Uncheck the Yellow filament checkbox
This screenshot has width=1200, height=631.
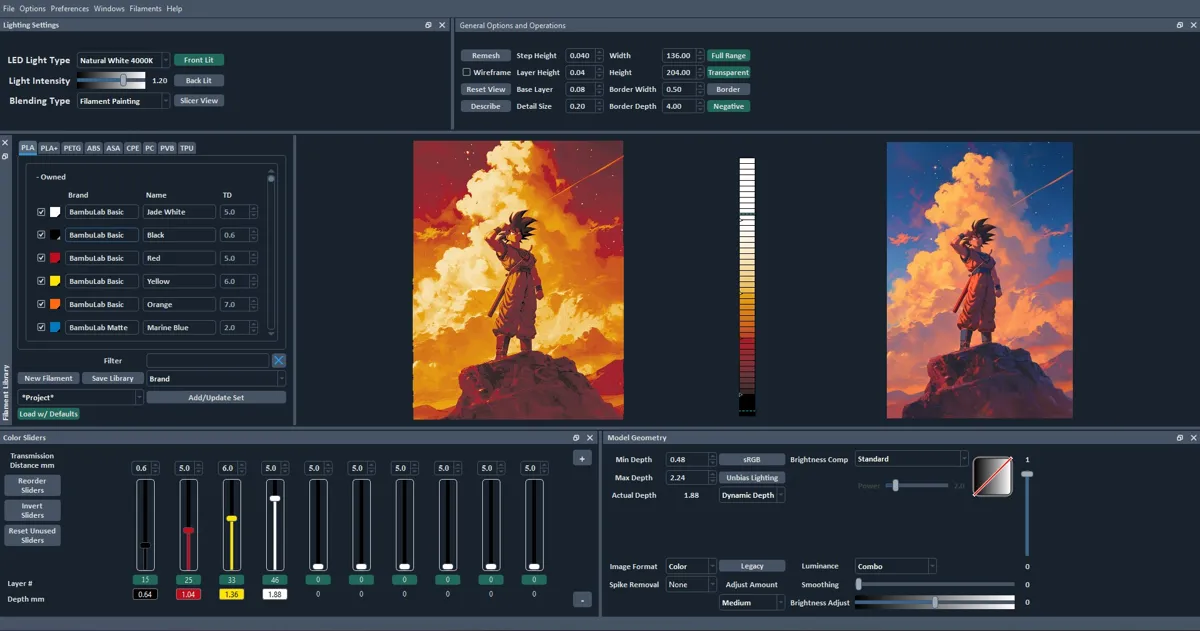pos(41,281)
